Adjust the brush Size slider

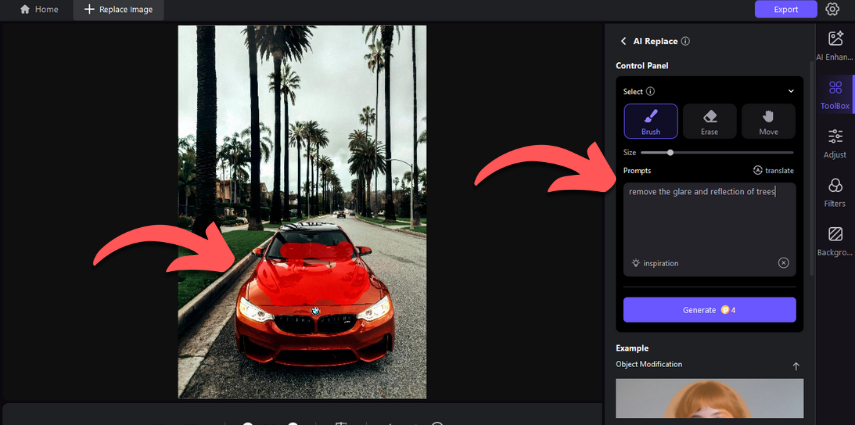(x=717, y=153)
